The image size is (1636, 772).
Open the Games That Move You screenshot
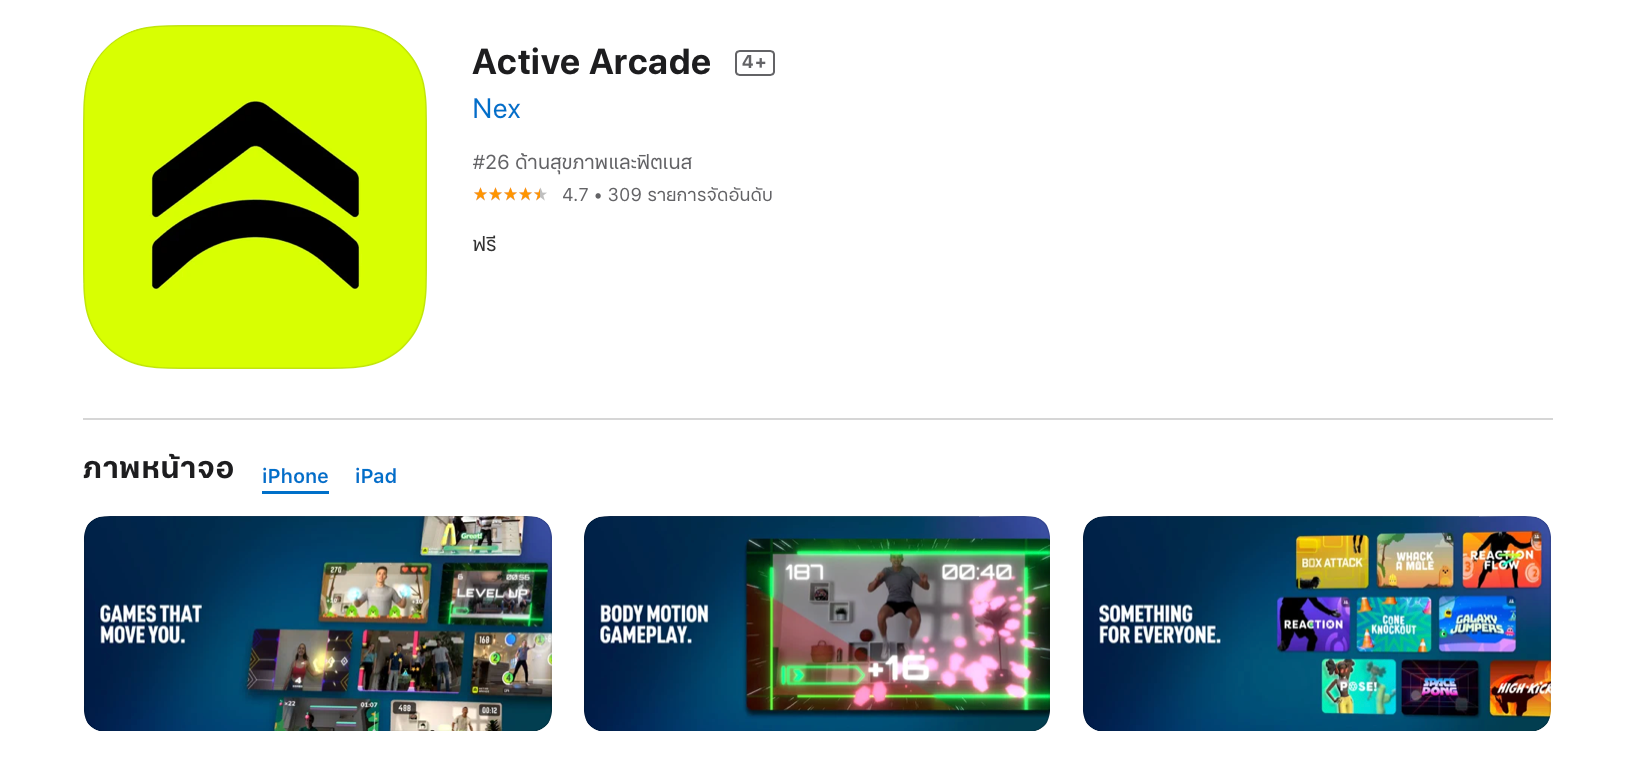[x=318, y=623]
